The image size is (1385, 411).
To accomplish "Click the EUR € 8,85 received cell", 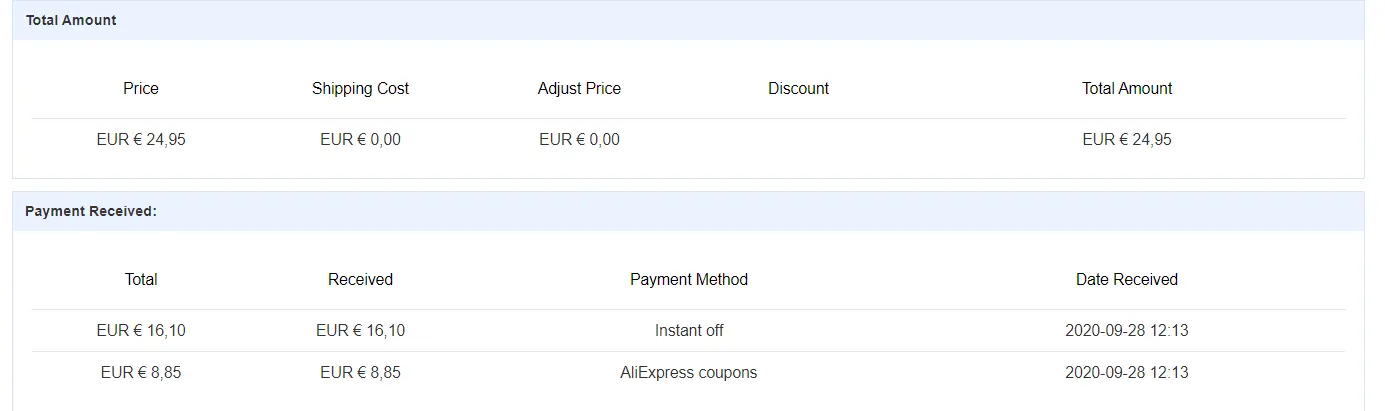I will (360, 372).
